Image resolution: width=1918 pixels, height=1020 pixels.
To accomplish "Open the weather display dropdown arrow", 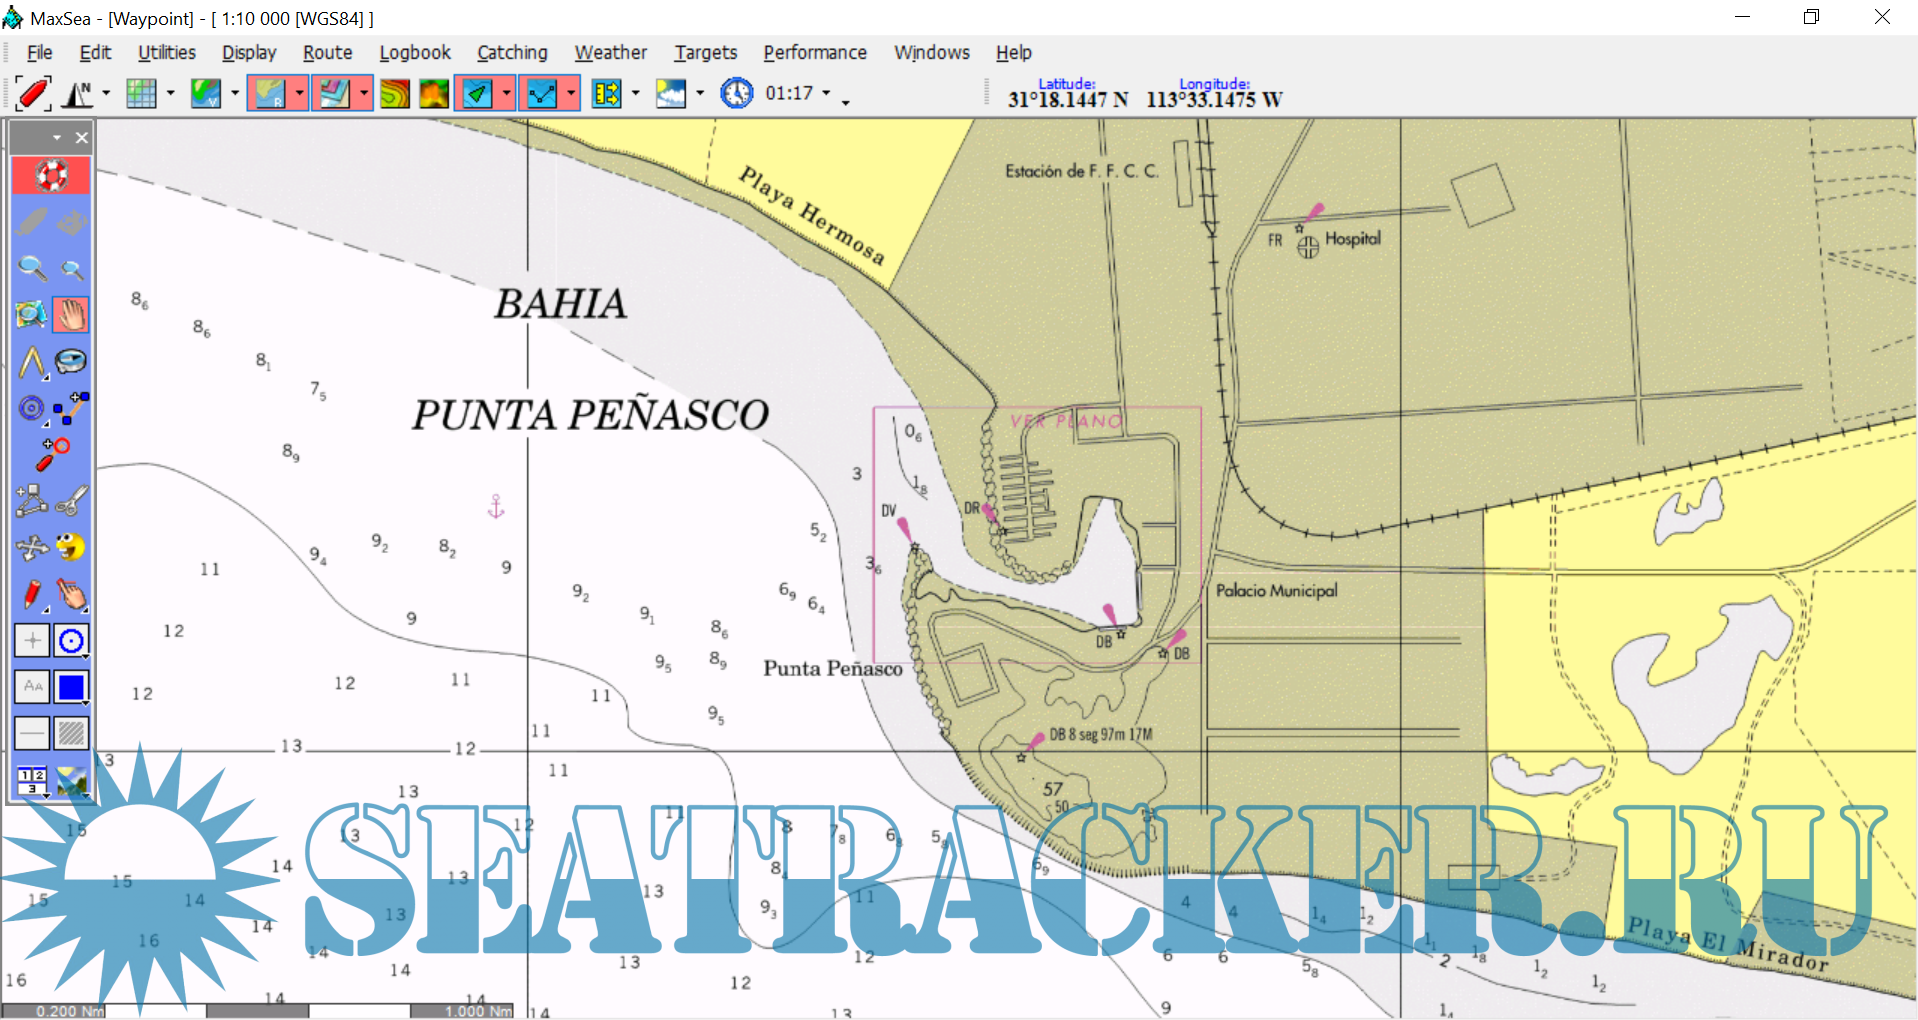I will pyautogui.click(x=699, y=94).
